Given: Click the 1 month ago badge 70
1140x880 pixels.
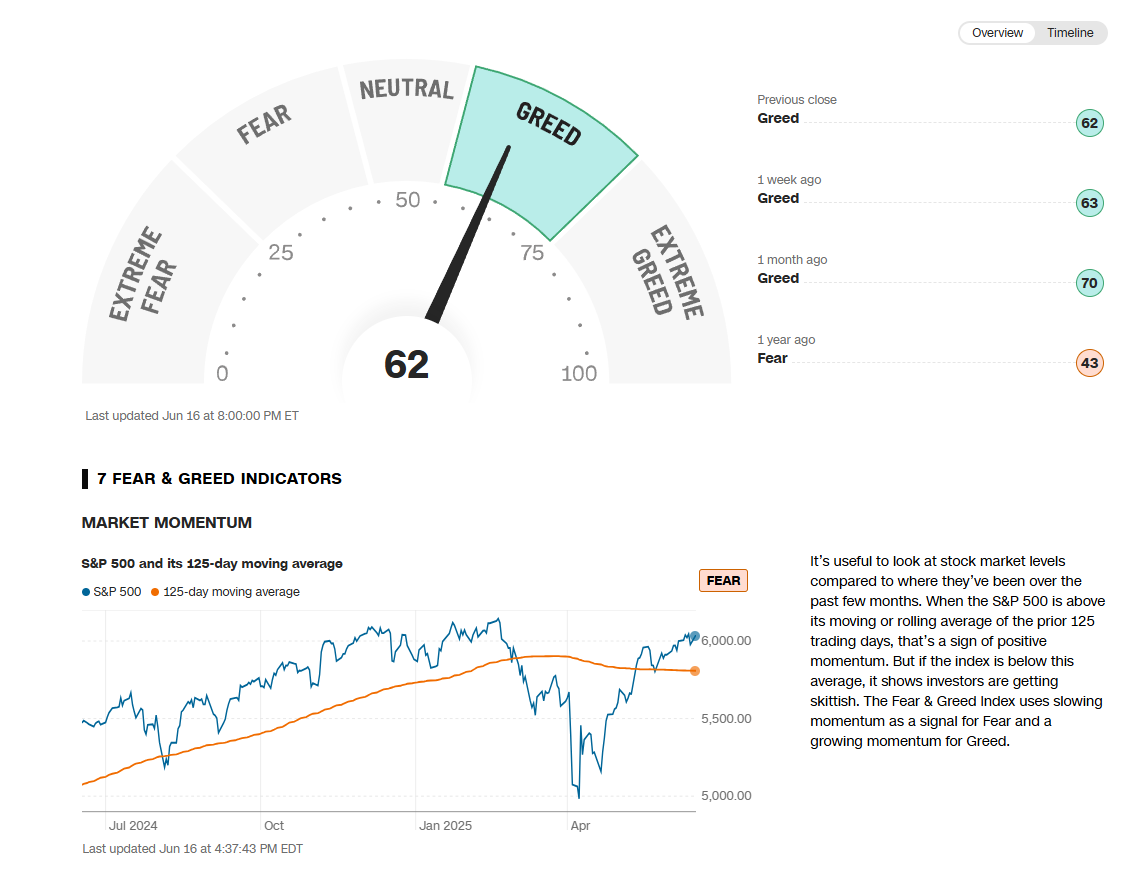Looking at the screenshot, I should point(1089,284).
